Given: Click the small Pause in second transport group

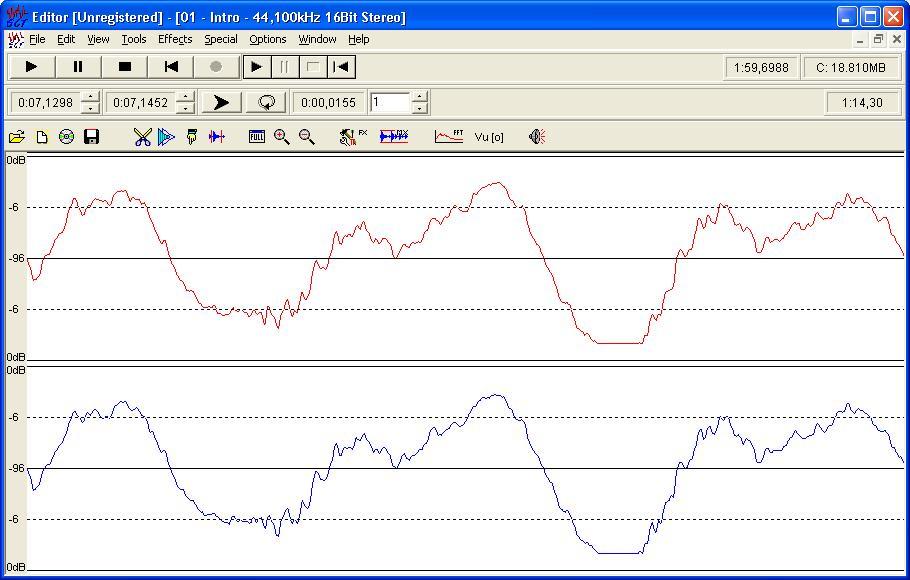Looking at the screenshot, I should point(284,67).
